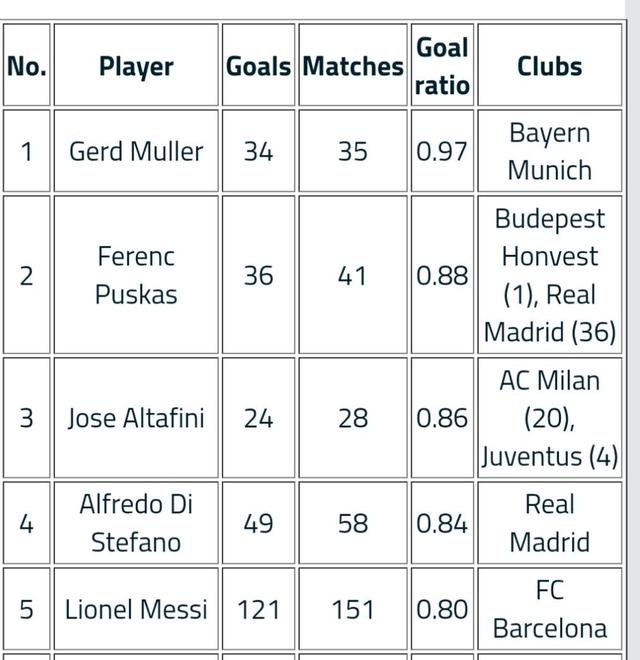Click Altafini's 0.86 goal ratio cell
Image resolution: width=640 pixels, height=660 pixels.
(x=442, y=418)
